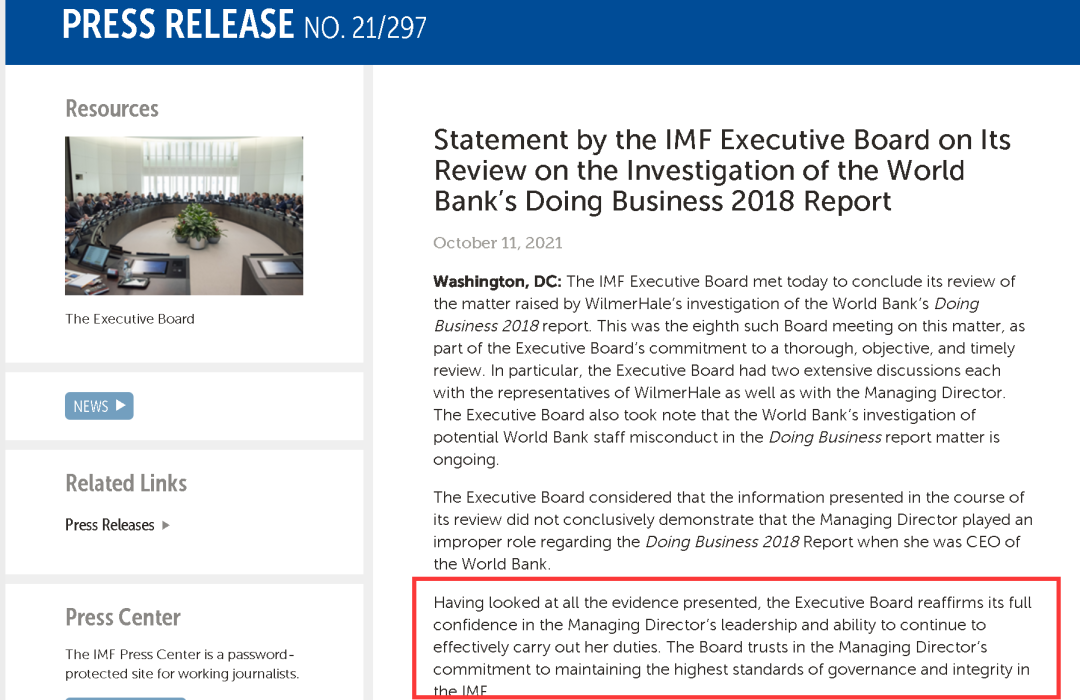The height and width of the screenshot is (700, 1080).
Task: Click the IMF Press Center password-protected description
Action: coord(182,664)
